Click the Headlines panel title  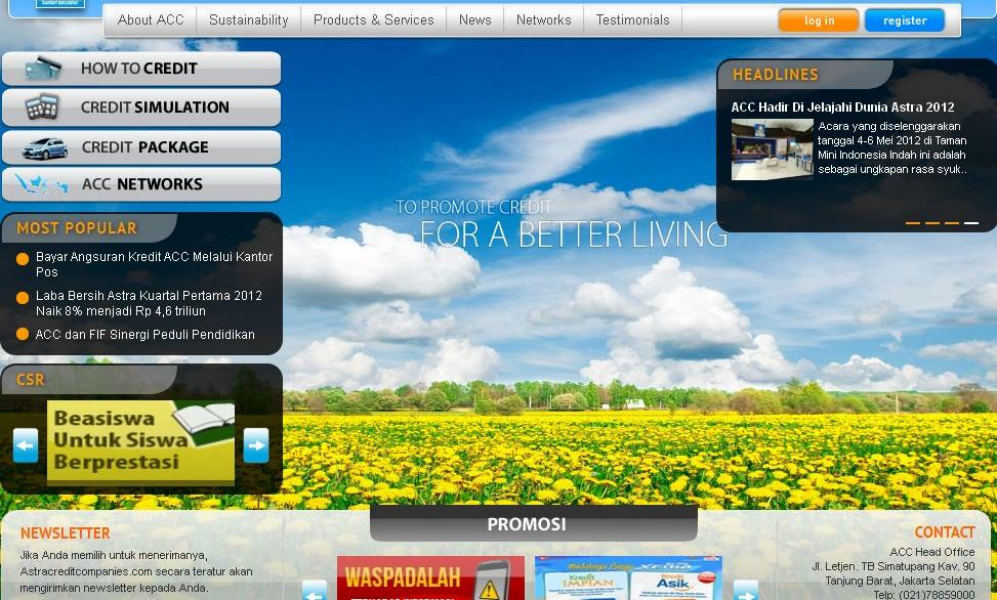(x=775, y=74)
